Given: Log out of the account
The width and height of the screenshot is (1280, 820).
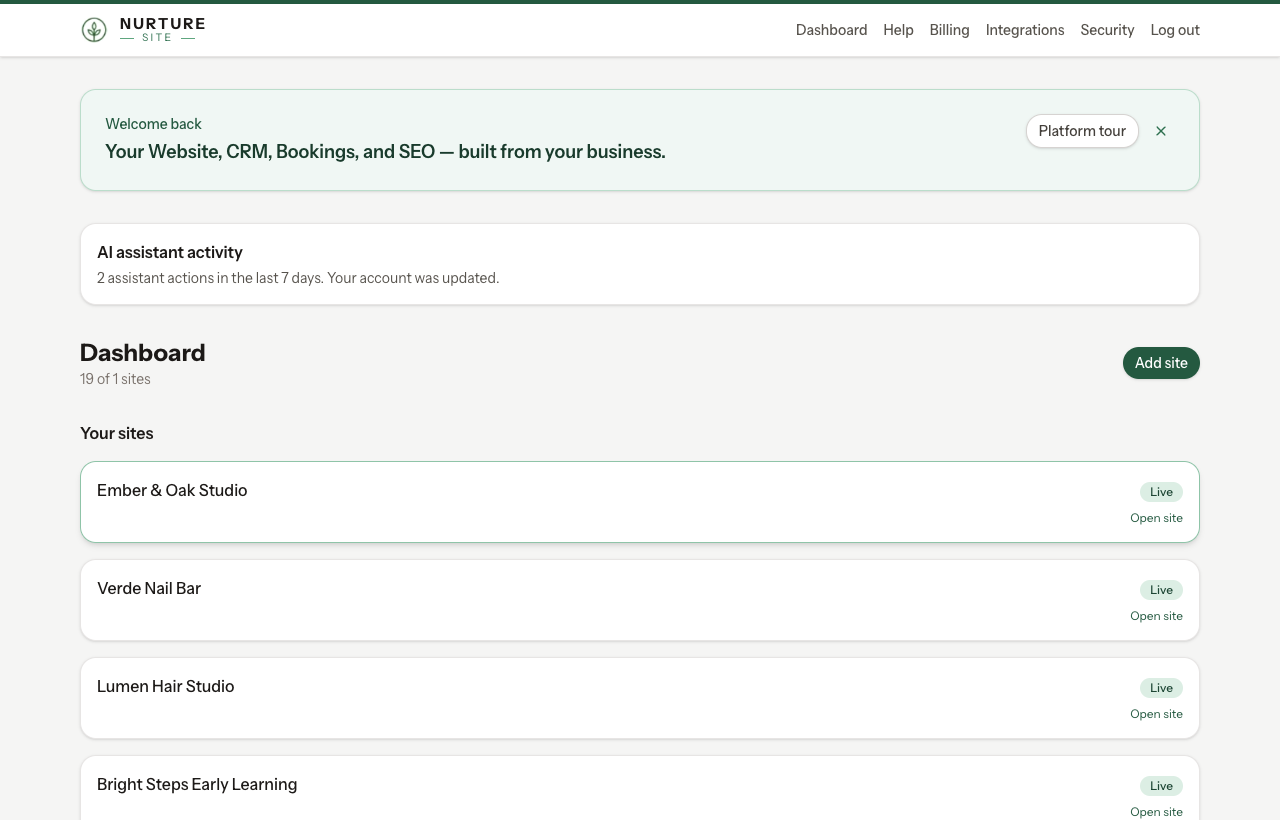Looking at the screenshot, I should (1175, 30).
